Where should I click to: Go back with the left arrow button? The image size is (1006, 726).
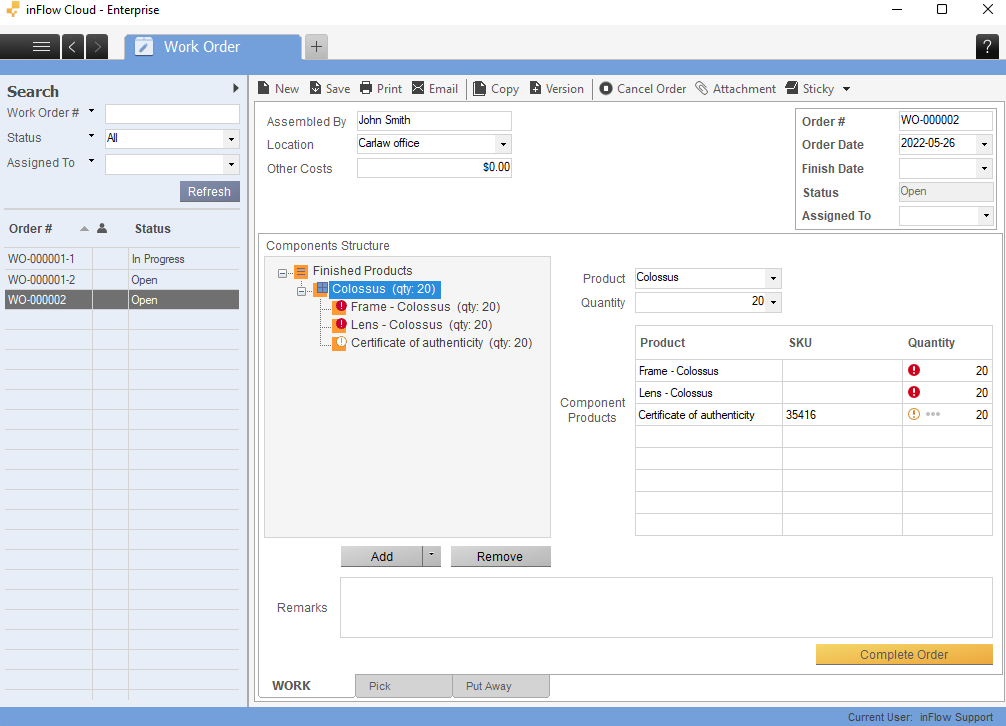tap(72, 47)
